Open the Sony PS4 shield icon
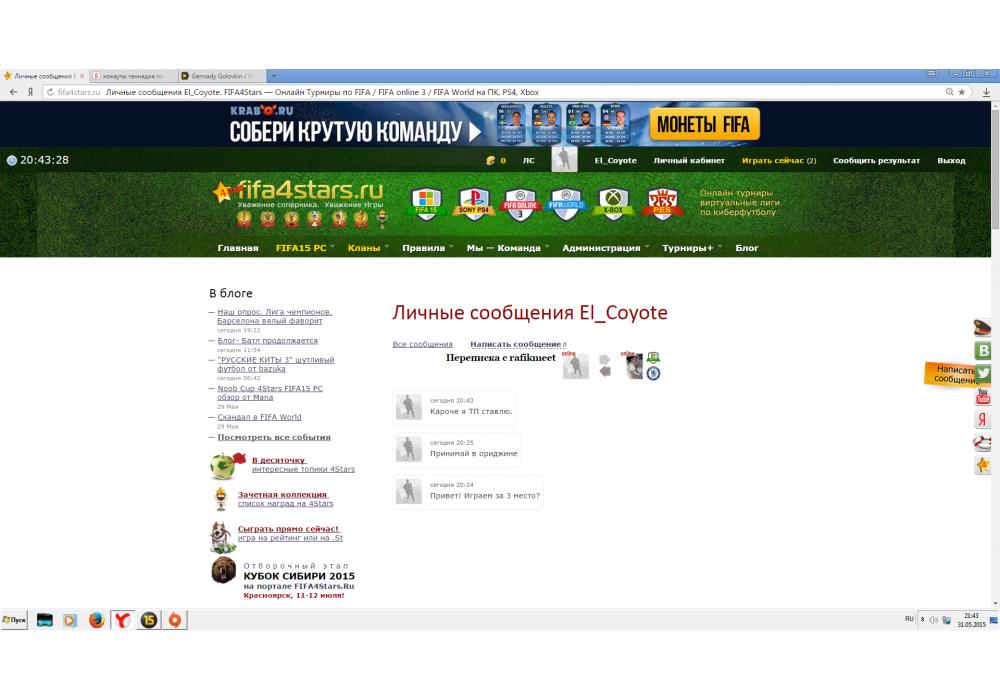This screenshot has width=1000, height=700. click(x=473, y=203)
